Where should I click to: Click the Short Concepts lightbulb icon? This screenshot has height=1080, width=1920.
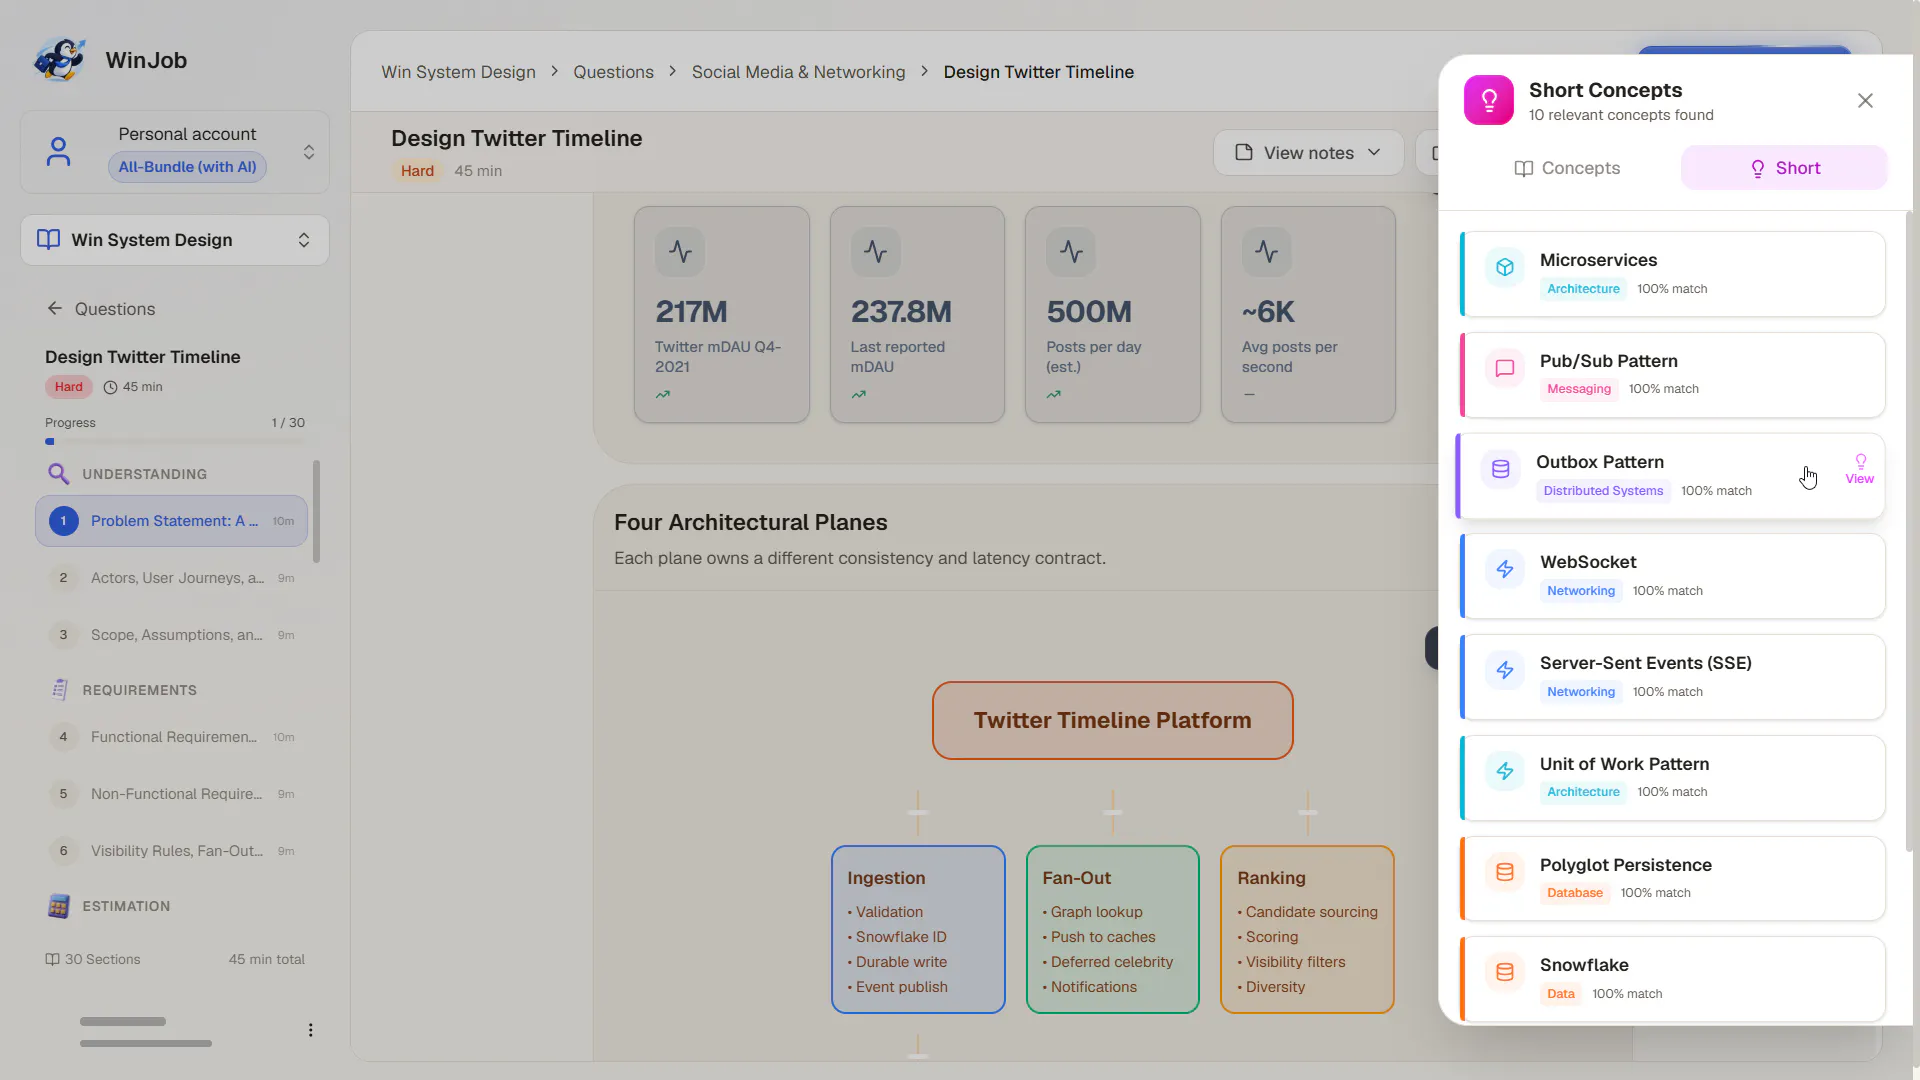click(1489, 100)
